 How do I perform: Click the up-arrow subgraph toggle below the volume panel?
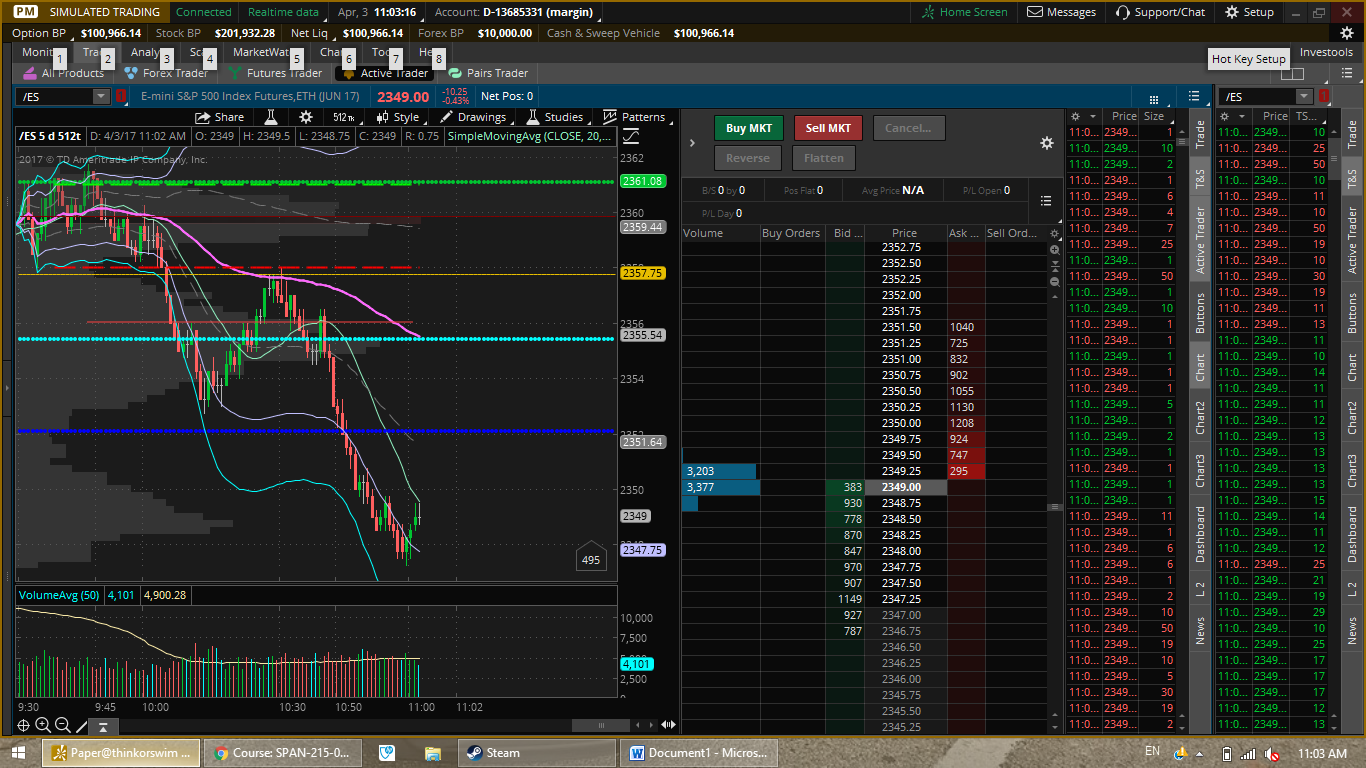click(104, 726)
